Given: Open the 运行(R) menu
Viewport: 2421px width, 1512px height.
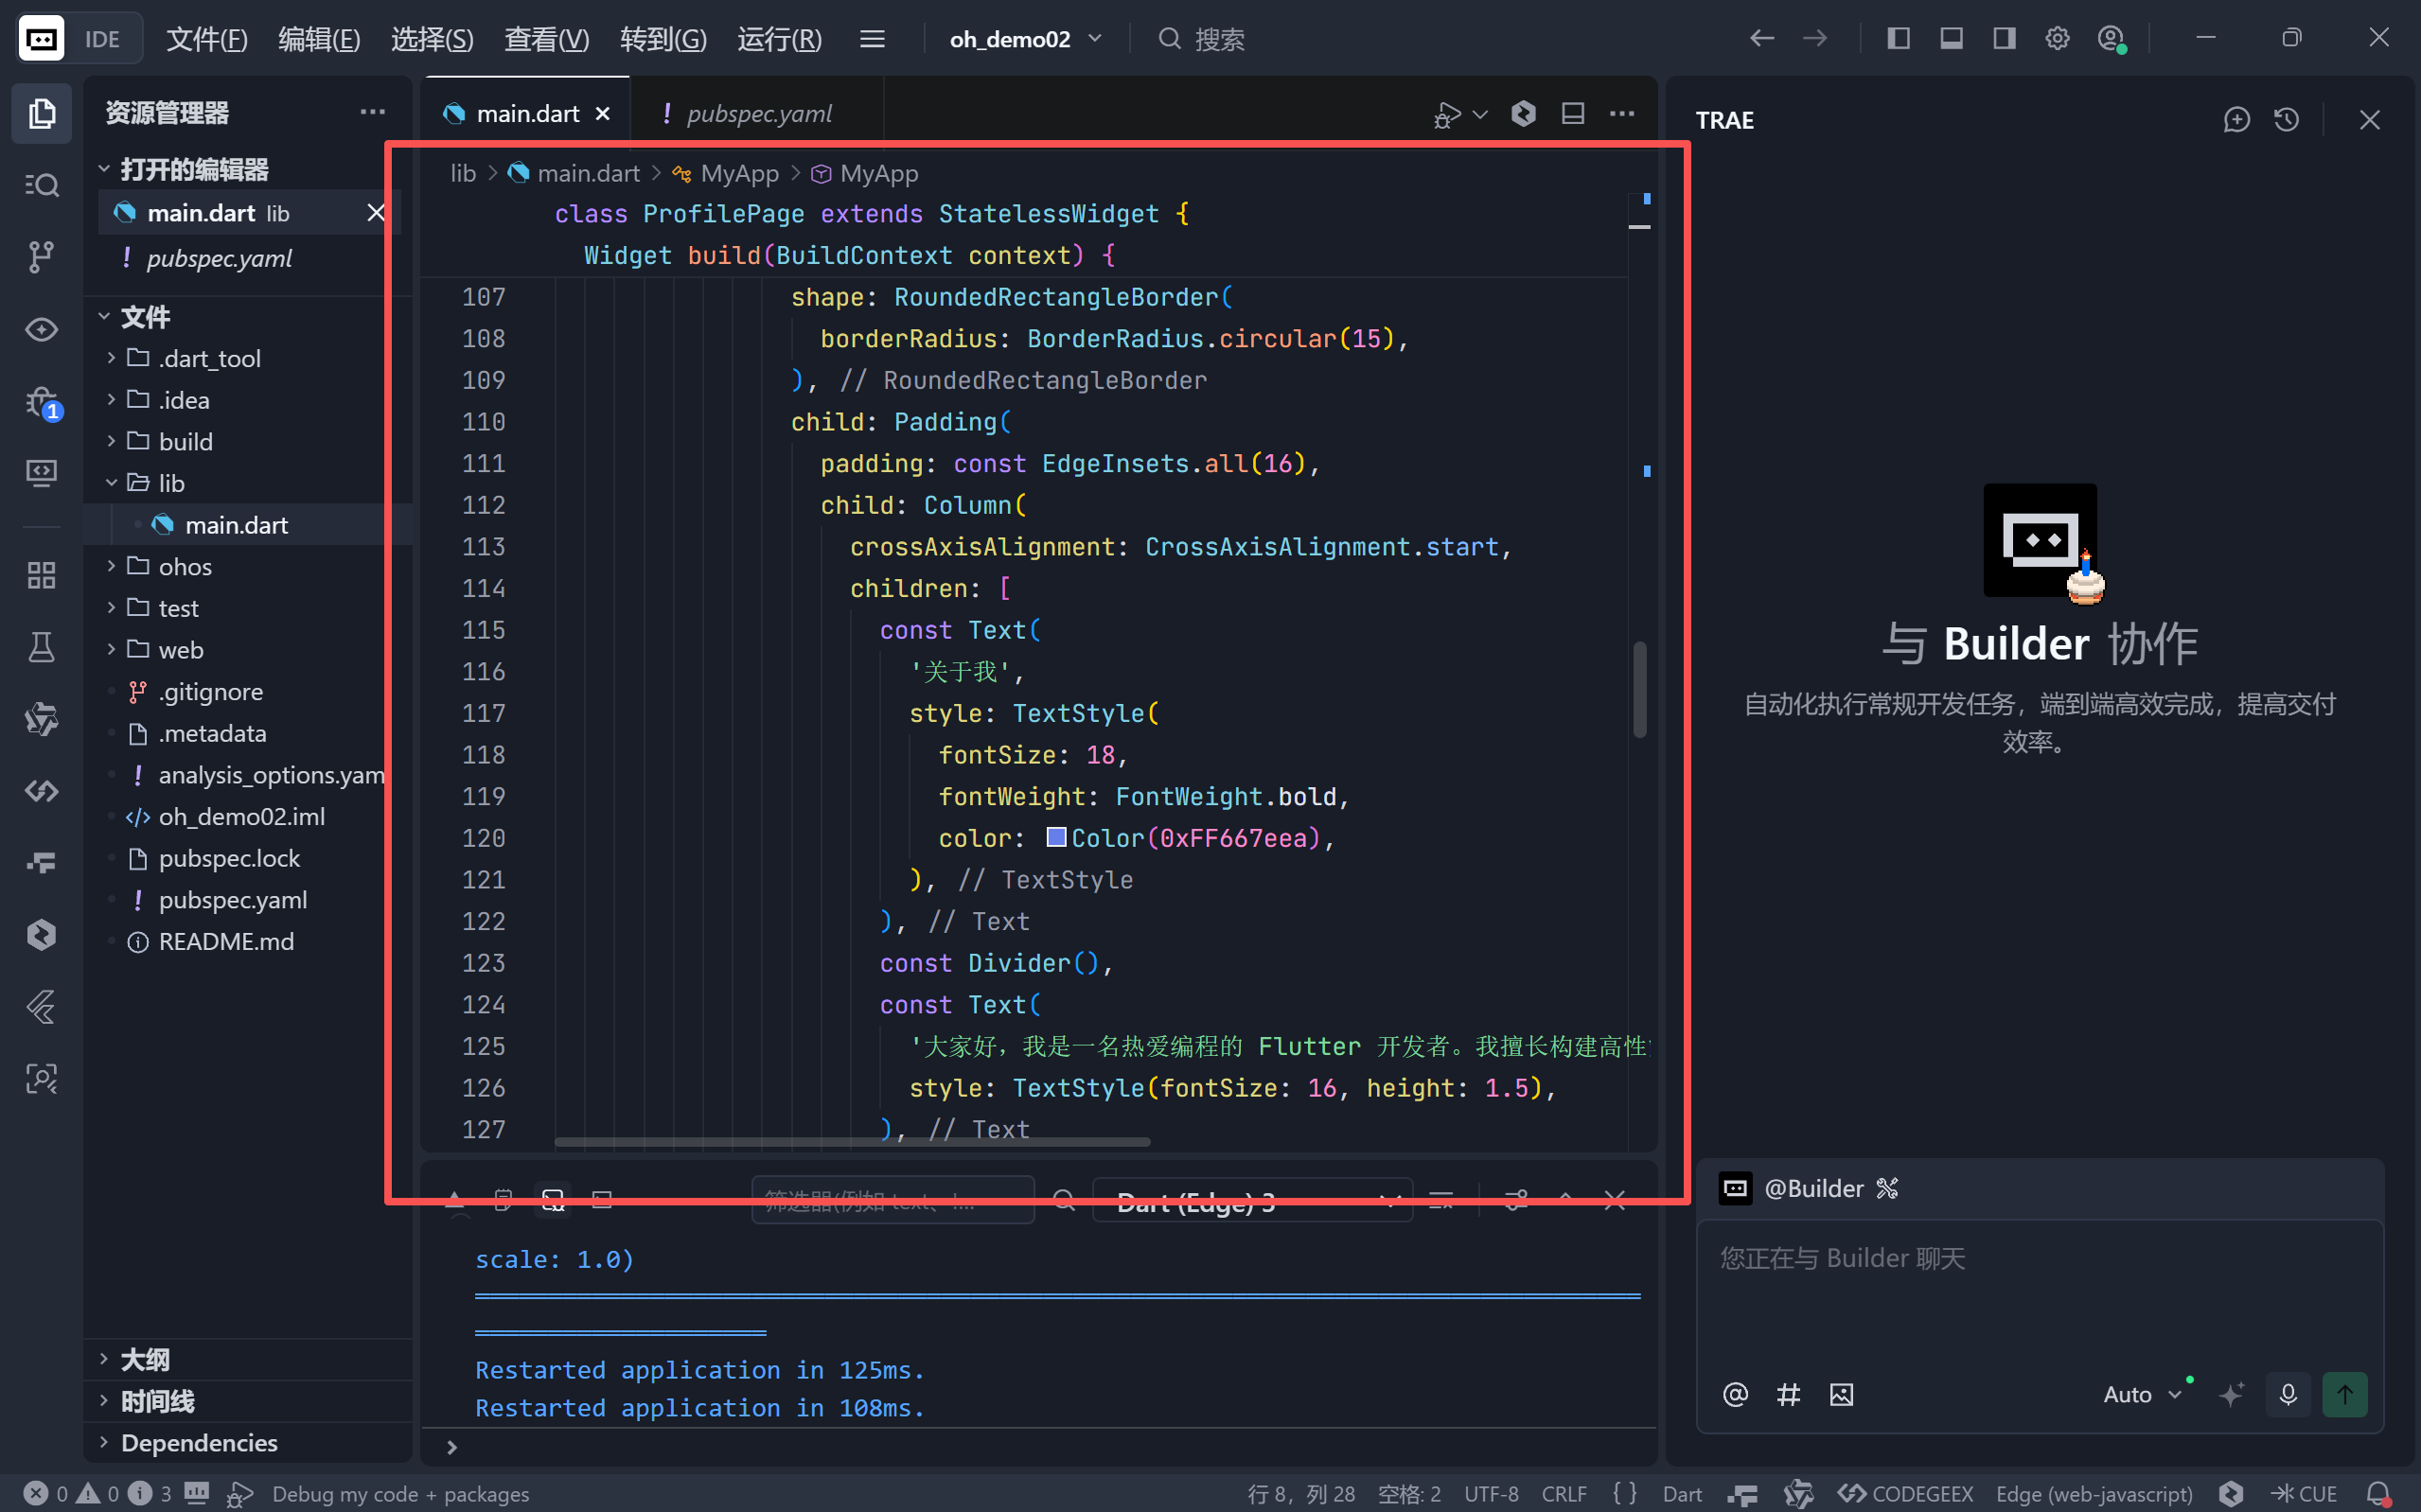Looking at the screenshot, I should point(779,39).
